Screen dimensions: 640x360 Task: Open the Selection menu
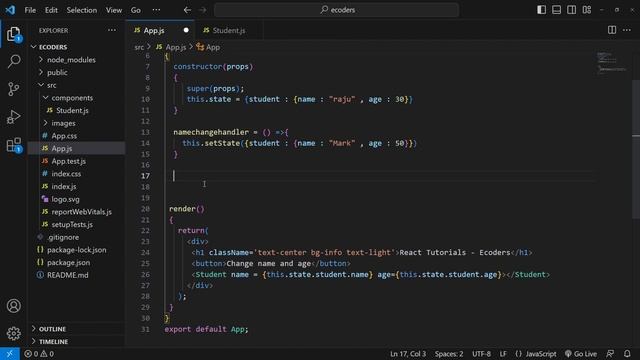point(82,10)
